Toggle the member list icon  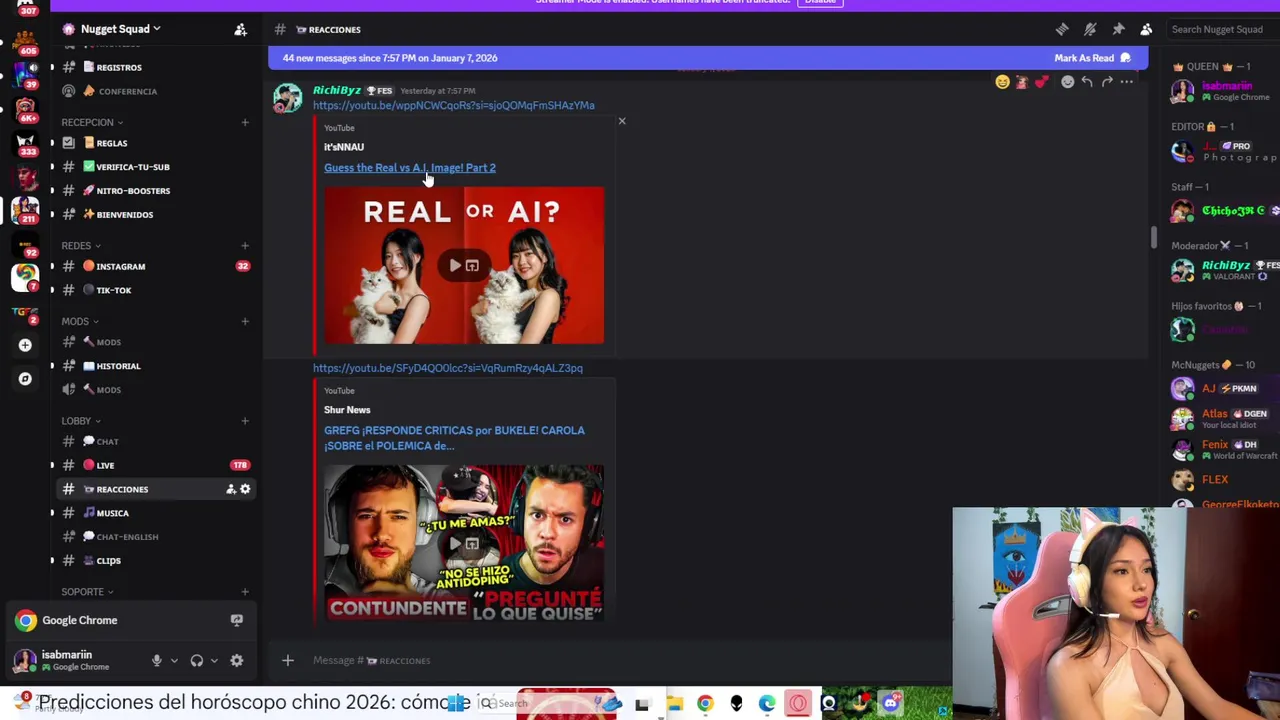coord(1146,29)
